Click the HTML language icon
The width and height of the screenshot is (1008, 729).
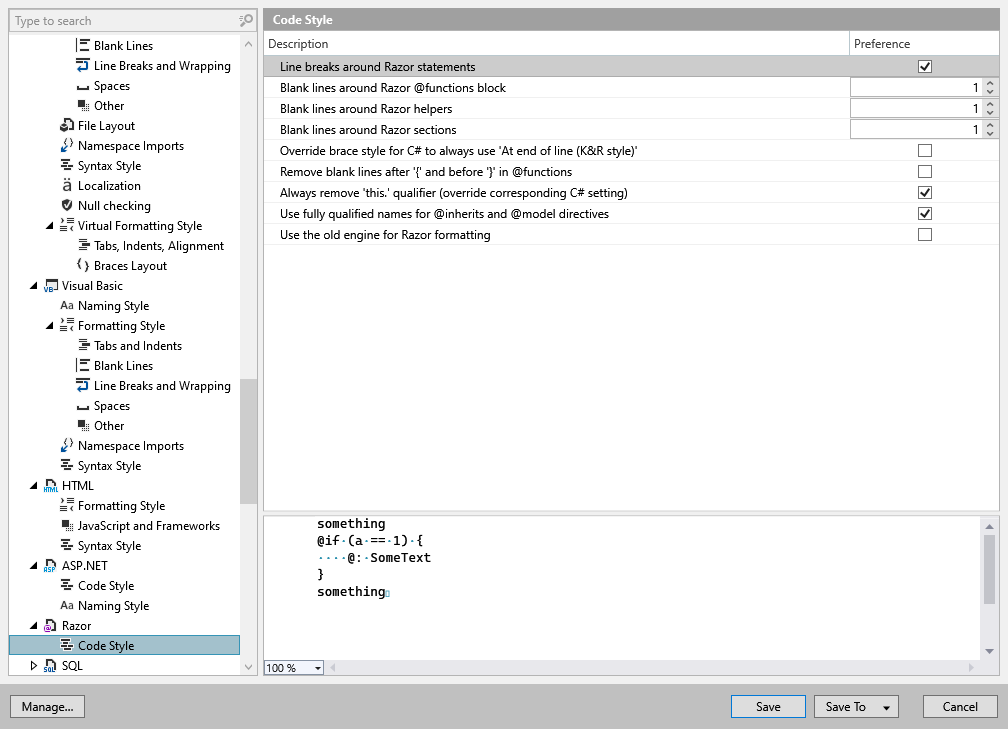pyautogui.click(x=51, y=485)
